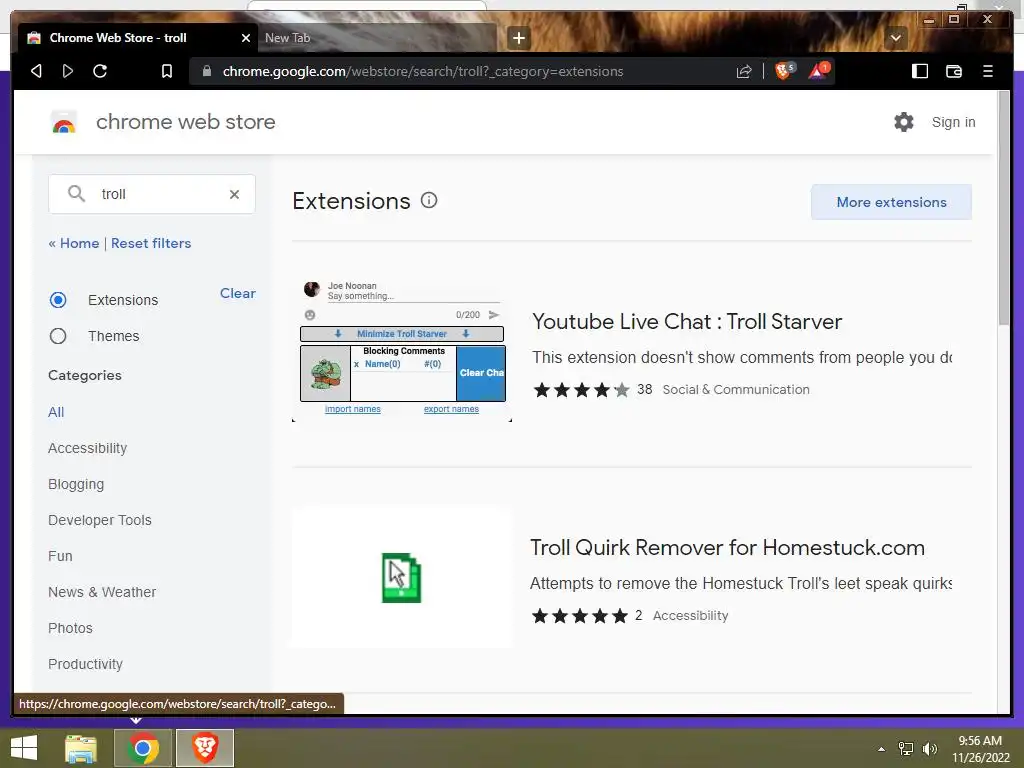Sign in to the web store
The height and width of the screenshot is (768, 1024).
click(953, 122)
